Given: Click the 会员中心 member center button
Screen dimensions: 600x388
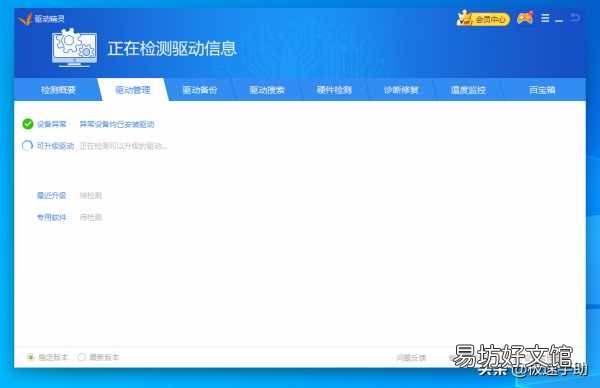Looking at the screenshot, I should pos(483,18).
